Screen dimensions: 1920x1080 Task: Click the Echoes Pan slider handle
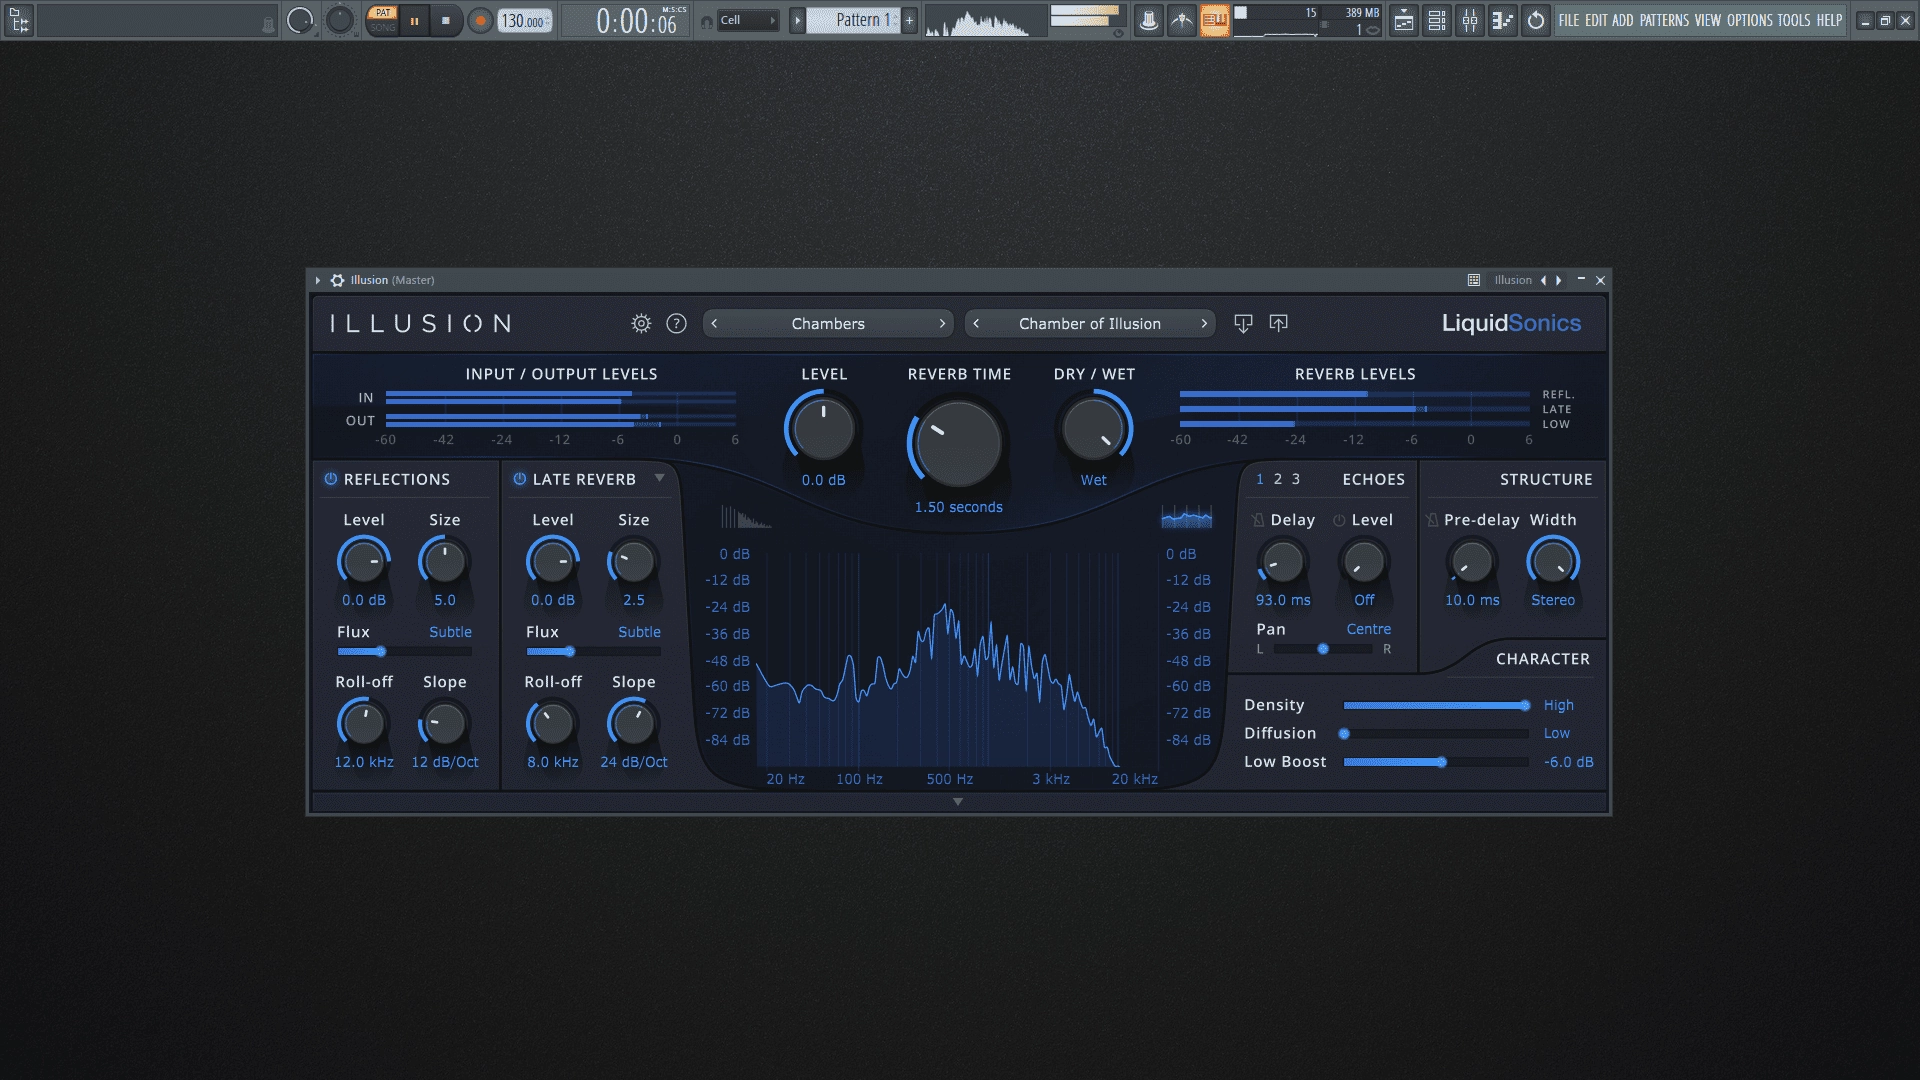[x=1323, y=649]
